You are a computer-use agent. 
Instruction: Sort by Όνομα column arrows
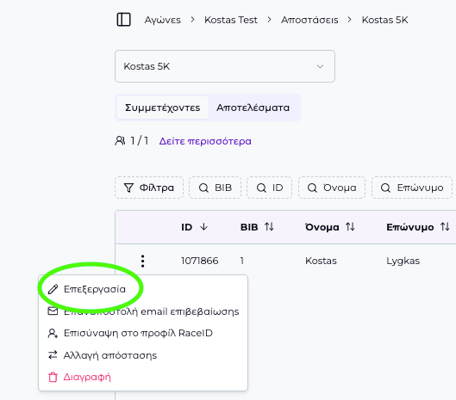point(350,227)
